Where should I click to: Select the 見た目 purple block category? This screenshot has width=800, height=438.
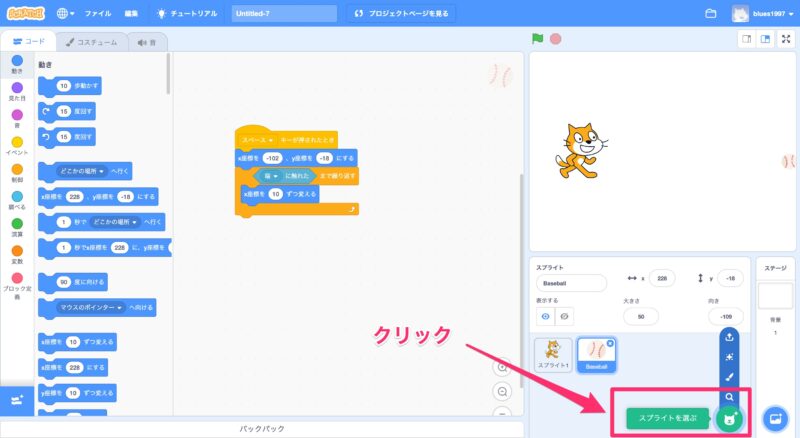pyautogui.click(x=17, y=90)
